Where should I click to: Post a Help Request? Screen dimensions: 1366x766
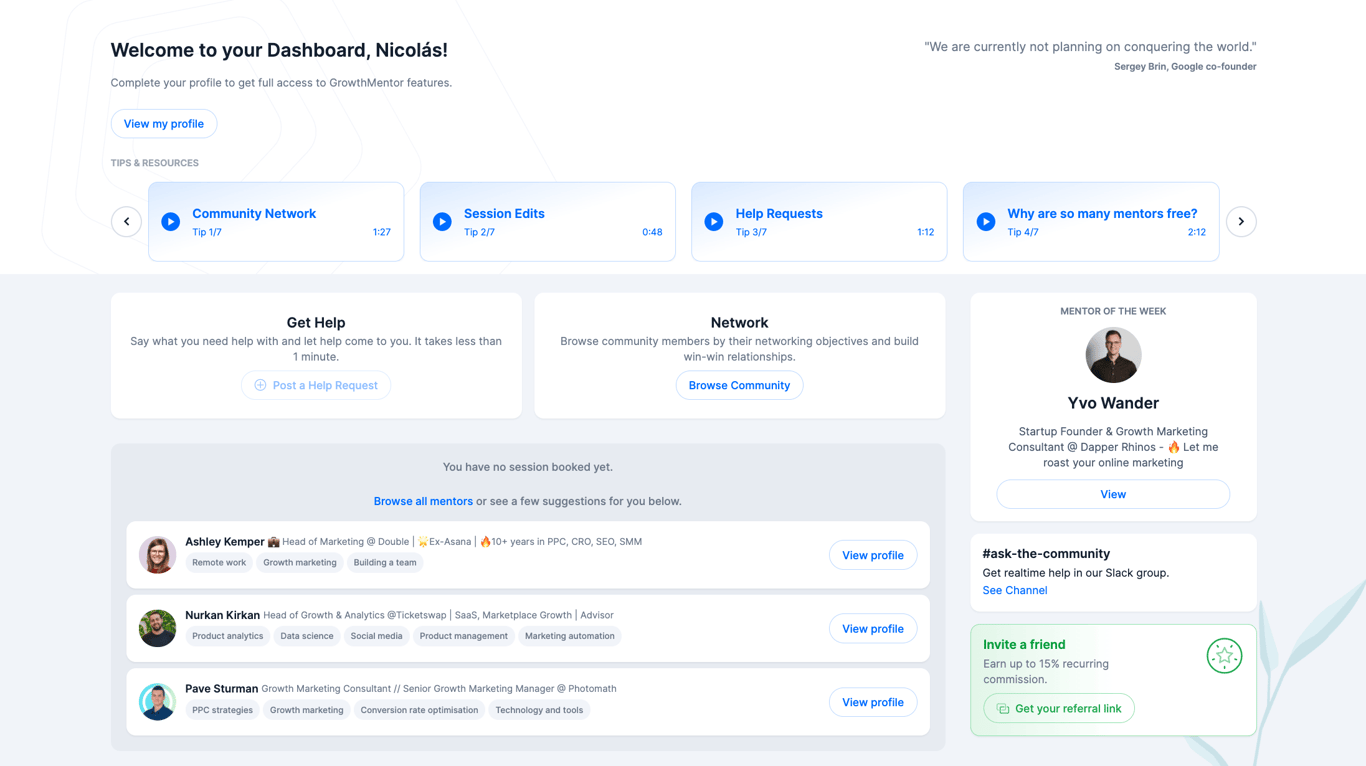pos(316,385)
